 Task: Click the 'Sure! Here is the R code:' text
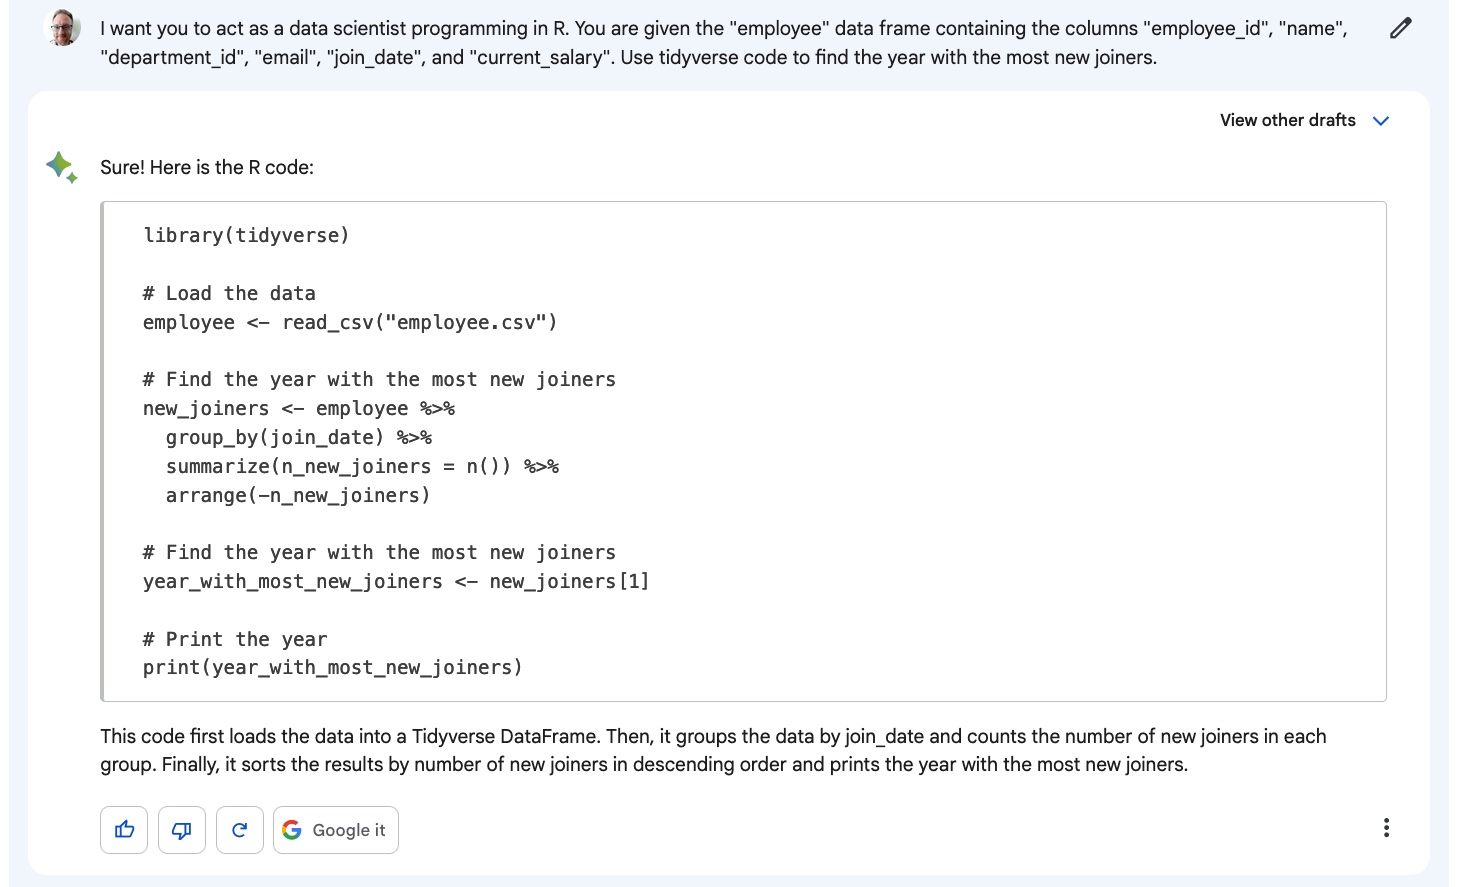coord(207,167)
